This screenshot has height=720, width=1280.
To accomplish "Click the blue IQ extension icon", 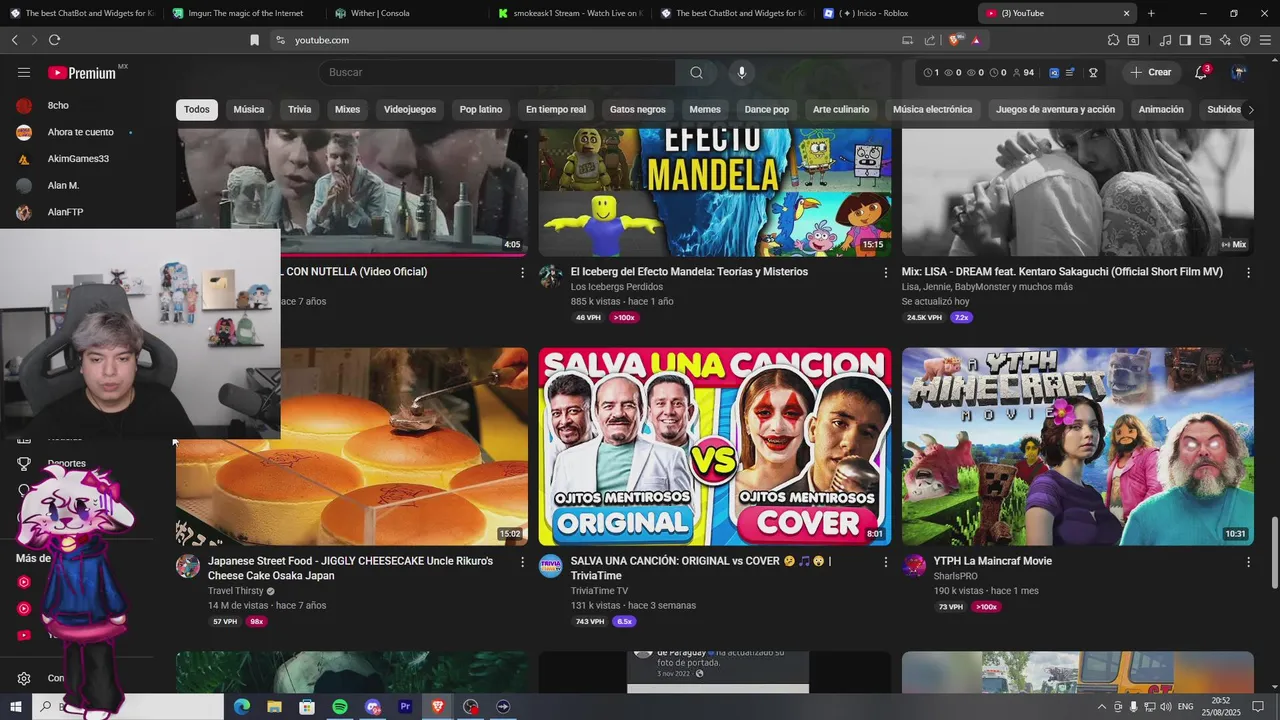I will (x=1054, y=72).
